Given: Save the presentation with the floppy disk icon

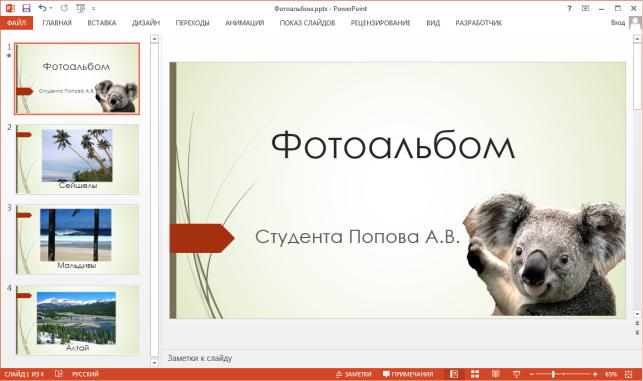Looking at the screenshot, I should [x=26, y=8].
